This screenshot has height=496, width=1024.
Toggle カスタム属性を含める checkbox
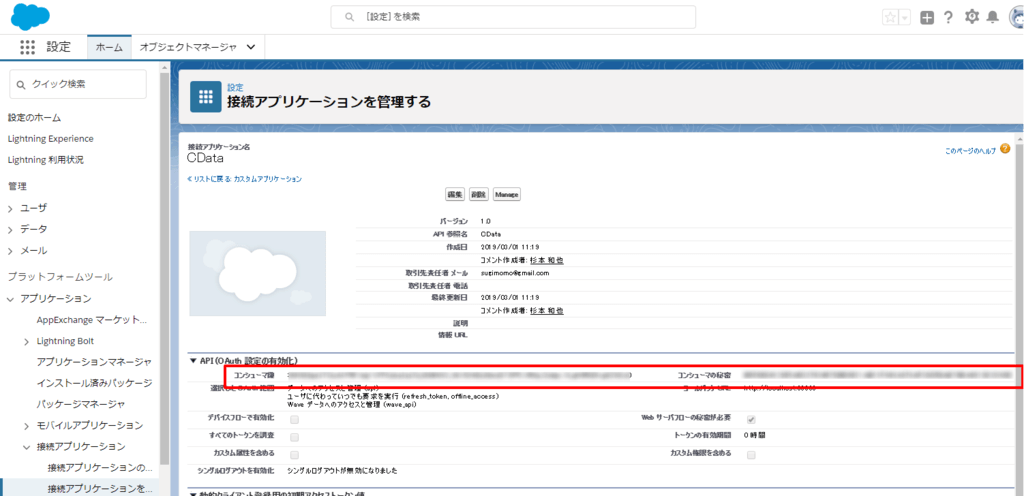295,454
